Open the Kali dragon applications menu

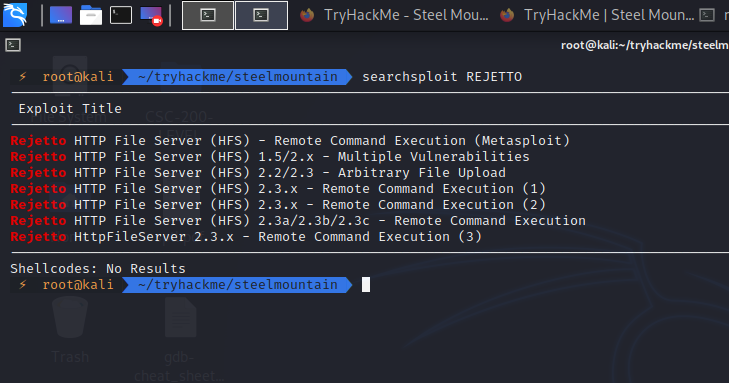pos(15,15)
